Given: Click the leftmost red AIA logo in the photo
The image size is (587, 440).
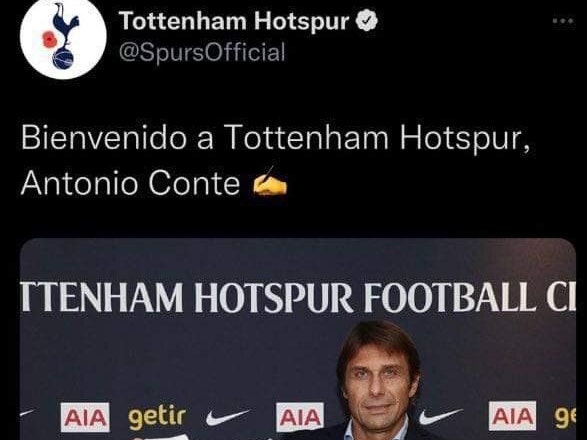Looking at the screenshot, I should coord(85,417).
